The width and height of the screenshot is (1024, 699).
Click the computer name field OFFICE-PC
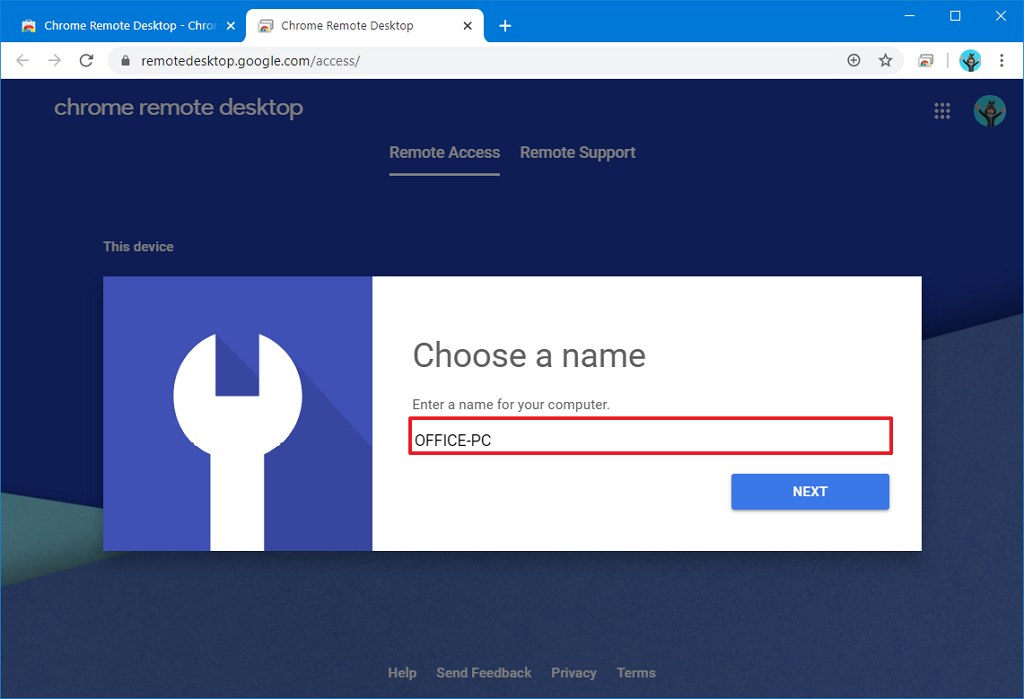point(650,436)
